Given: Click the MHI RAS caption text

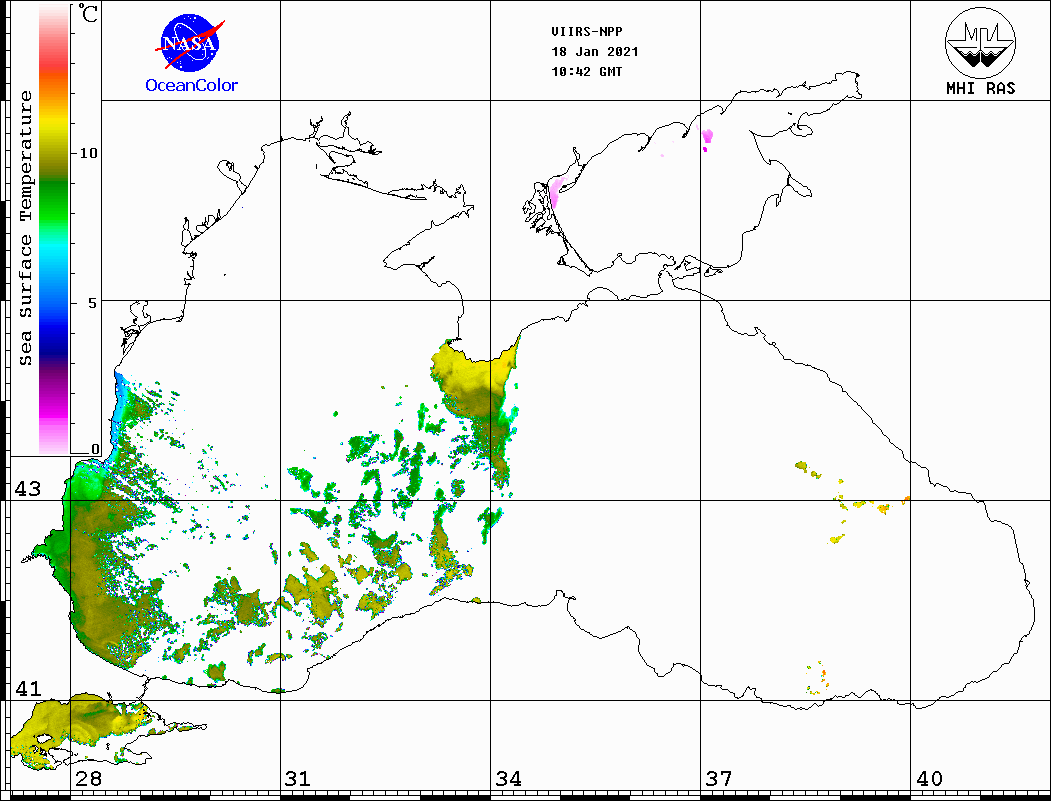Looking at the screenshot, I should click(x=981, y=88).
